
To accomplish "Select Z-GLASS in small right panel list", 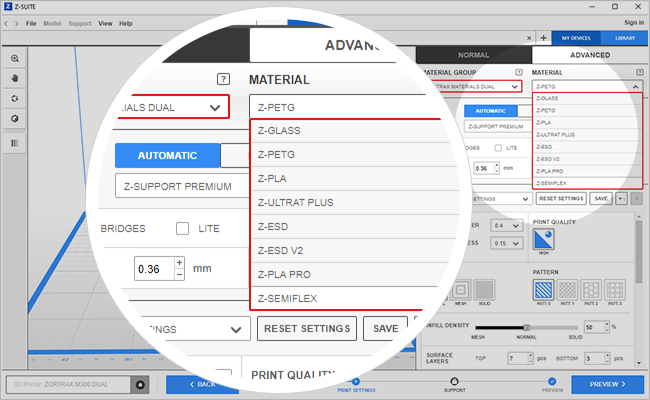I will coord(587,99).
